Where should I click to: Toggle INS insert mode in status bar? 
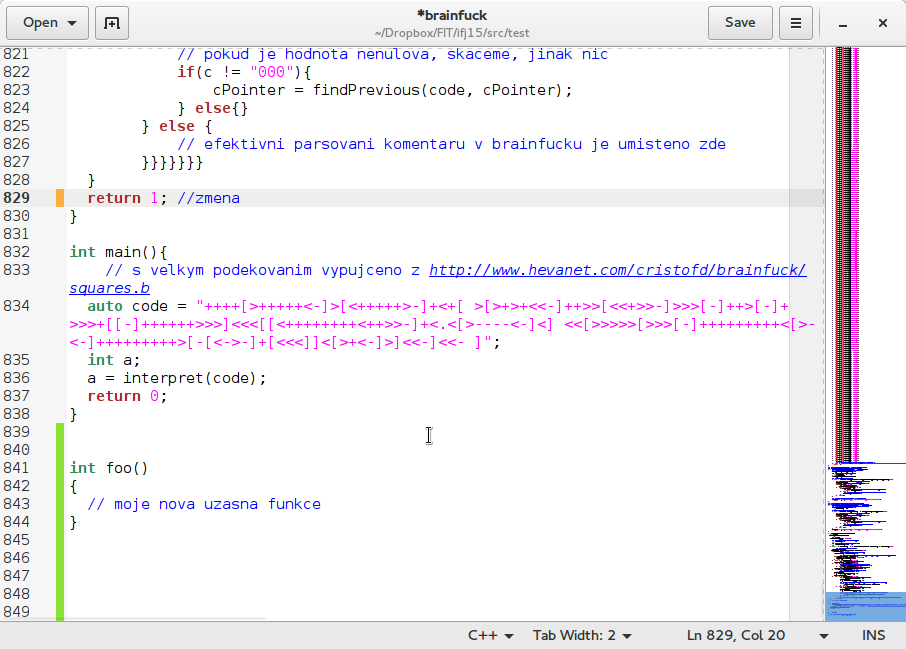(873, 635)
